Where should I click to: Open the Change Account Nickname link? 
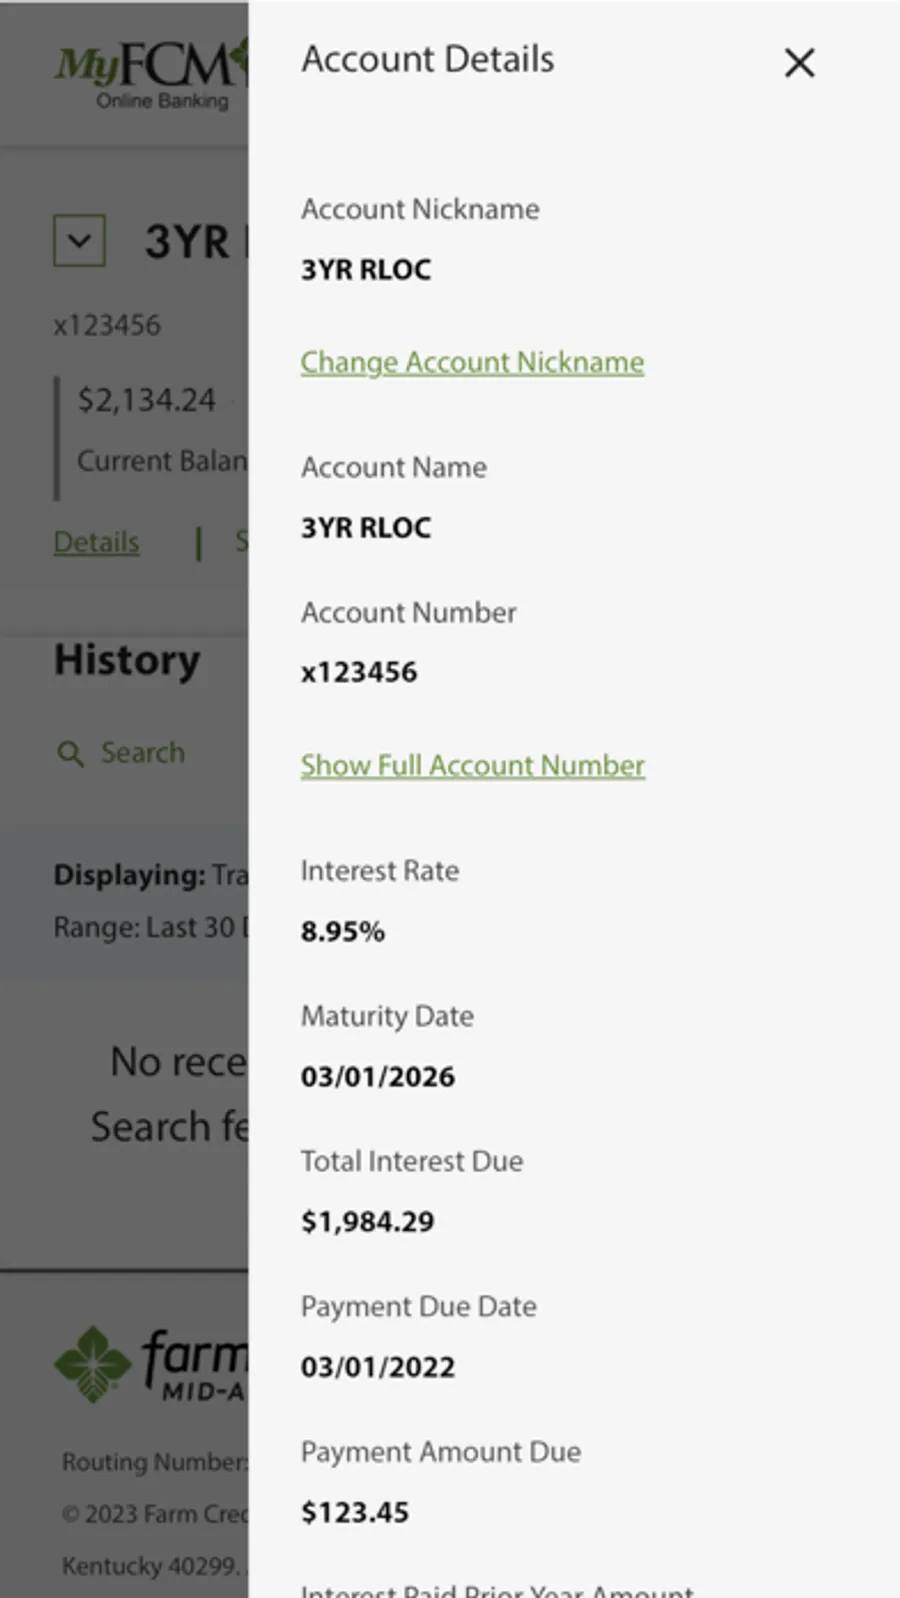[472, 362]
